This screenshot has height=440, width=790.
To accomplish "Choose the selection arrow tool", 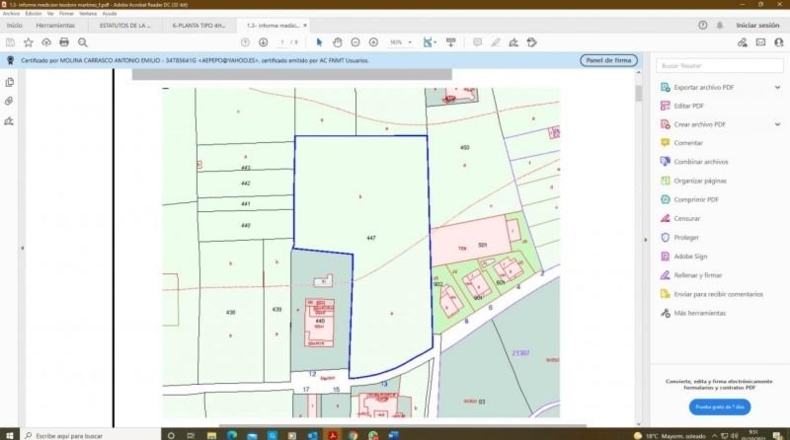I will coord(319,42).
